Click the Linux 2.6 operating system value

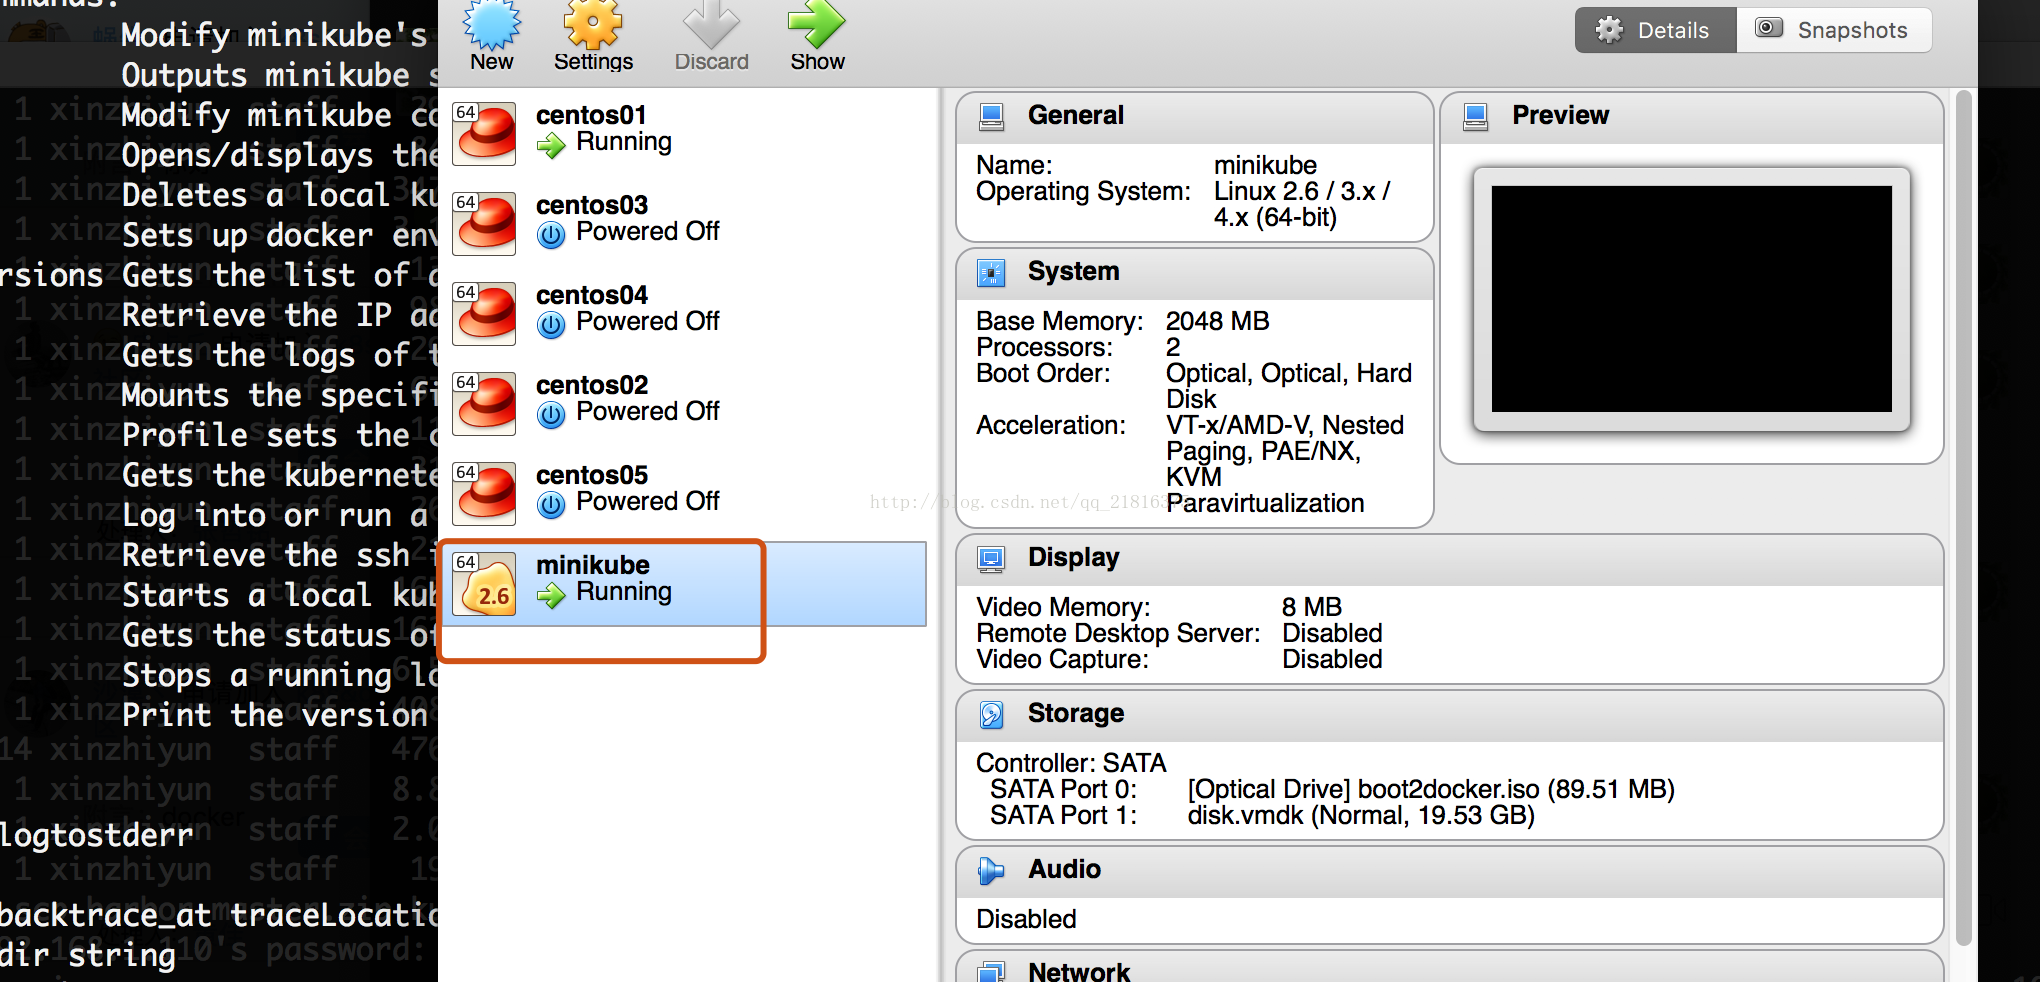[x=1302, y=204]
